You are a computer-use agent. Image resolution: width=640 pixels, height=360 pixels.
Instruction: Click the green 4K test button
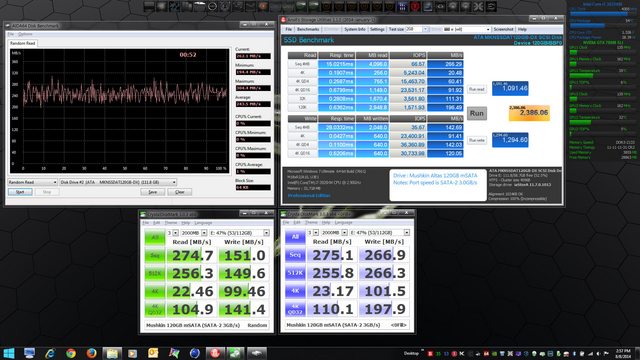[155, 291]
